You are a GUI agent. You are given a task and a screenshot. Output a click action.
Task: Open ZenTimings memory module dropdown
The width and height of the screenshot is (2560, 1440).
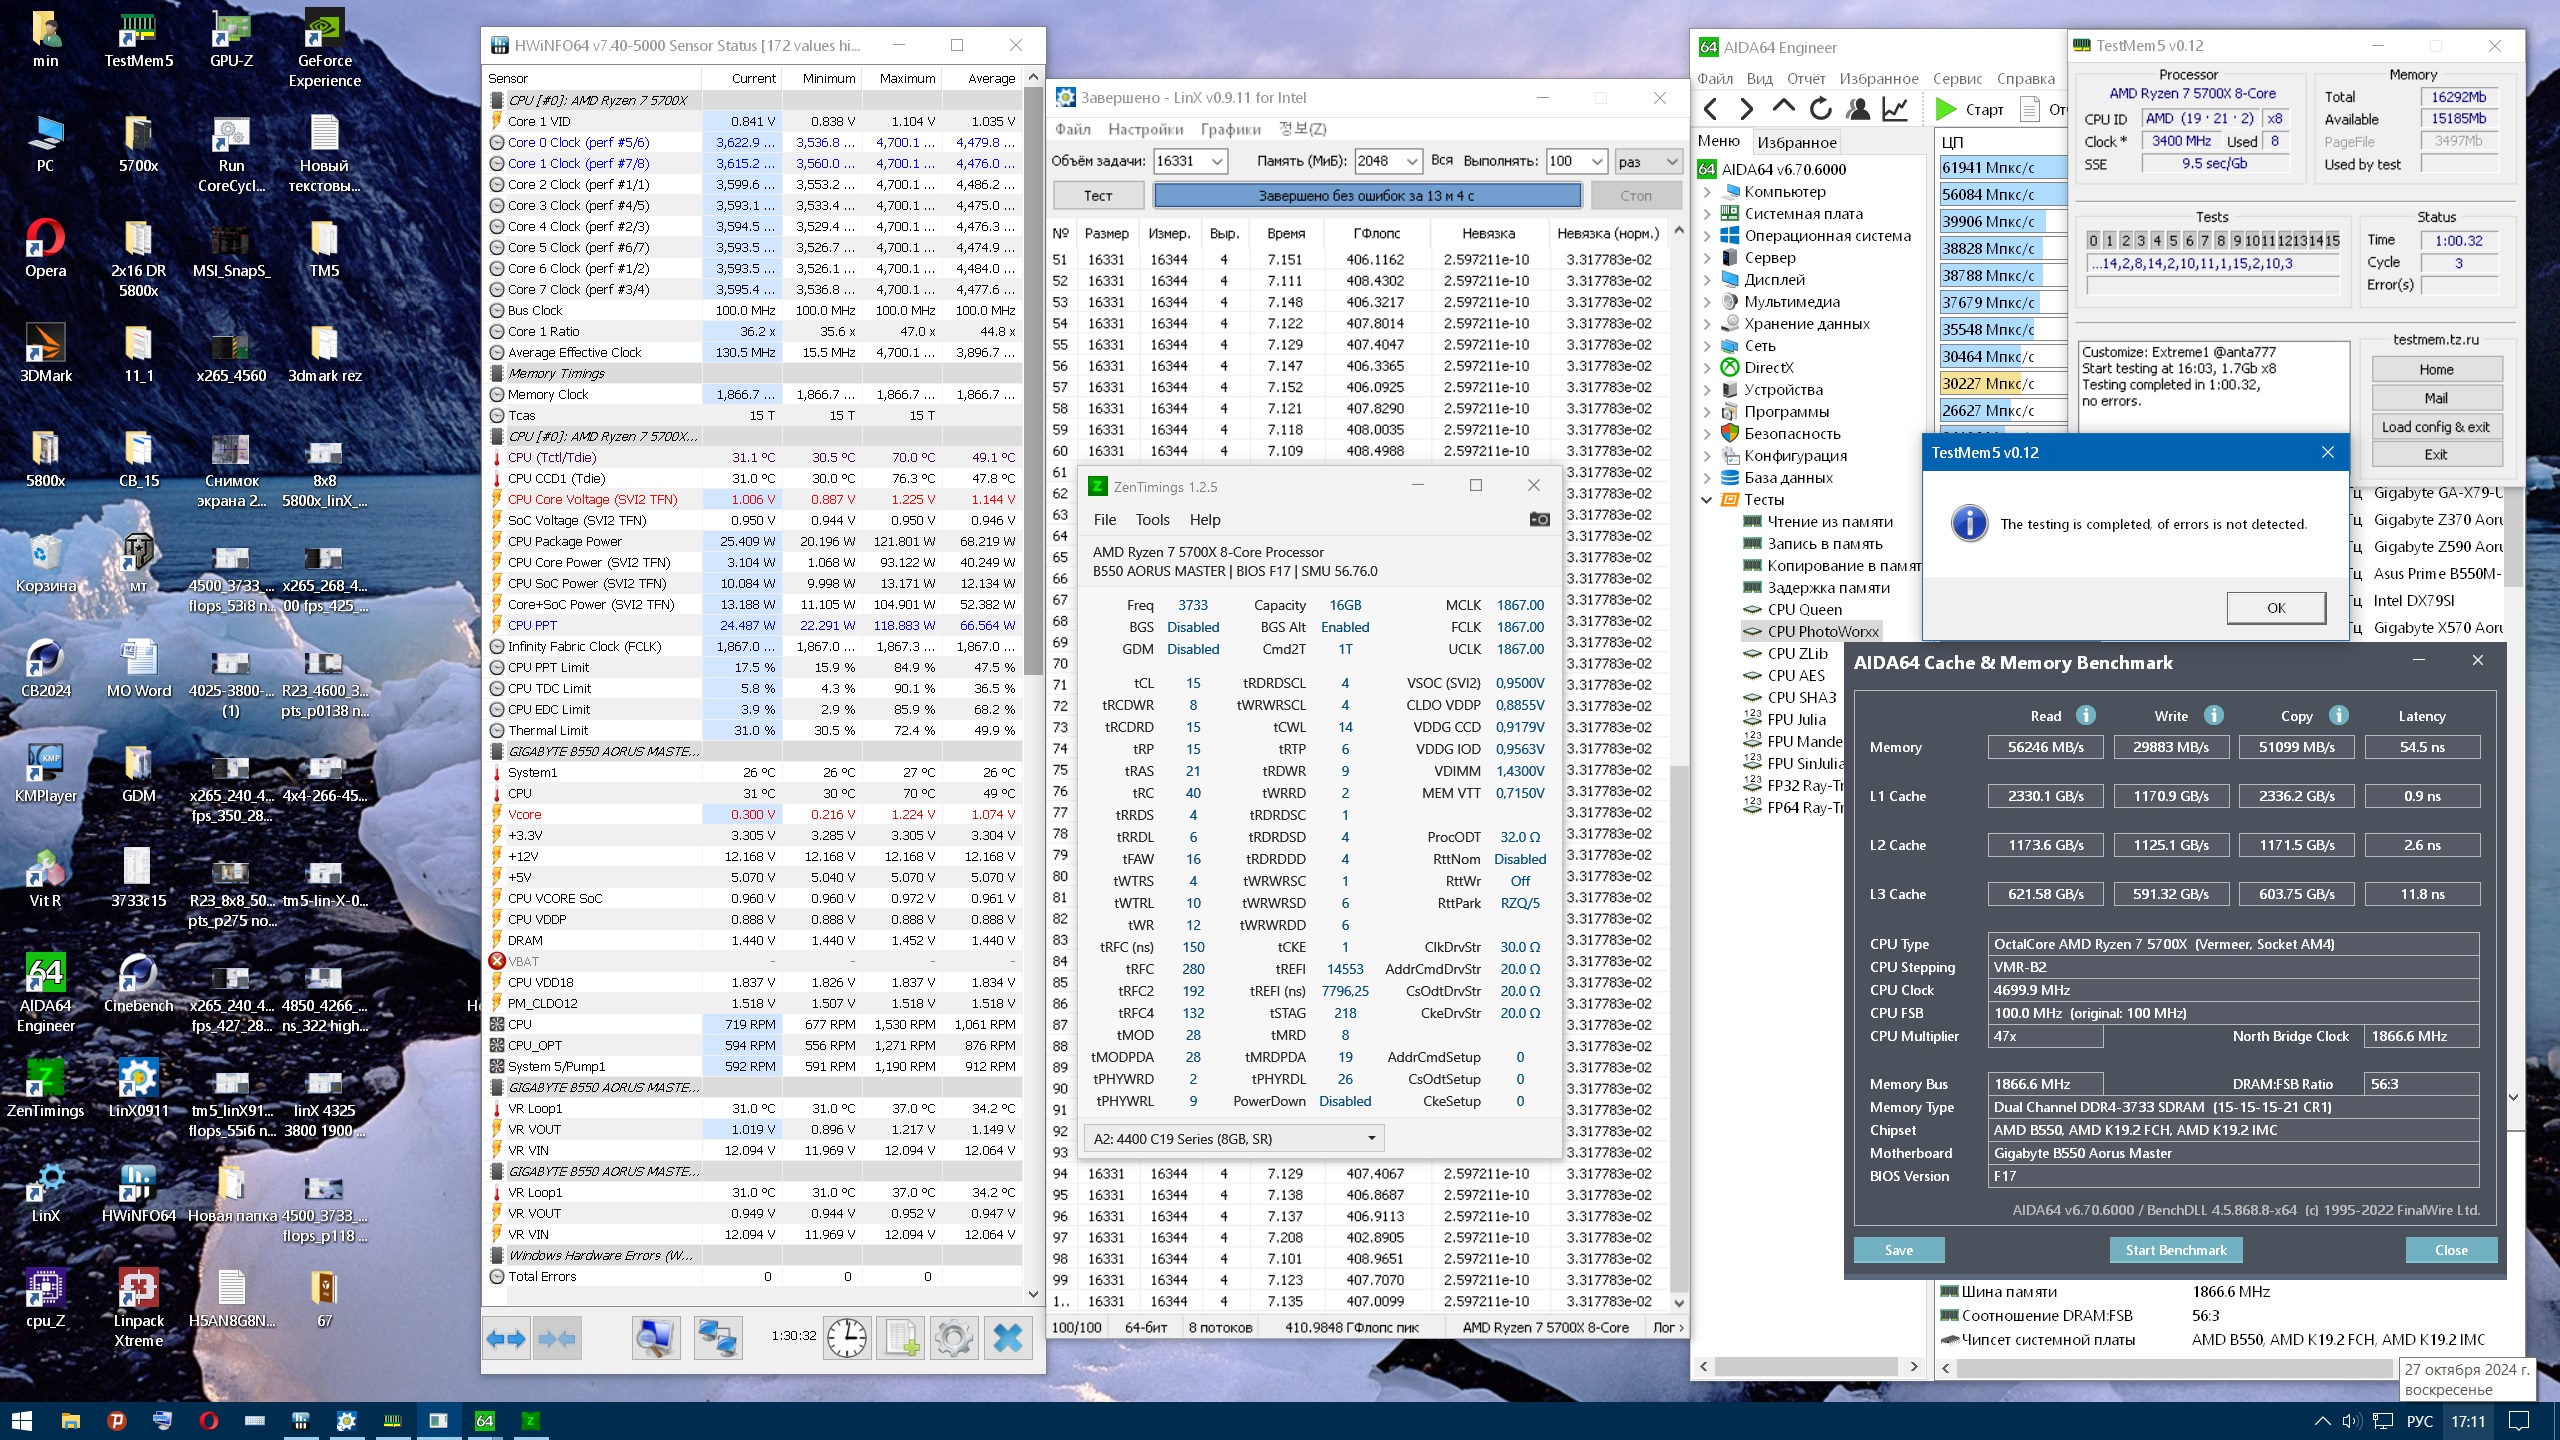click(1371, 1138)
